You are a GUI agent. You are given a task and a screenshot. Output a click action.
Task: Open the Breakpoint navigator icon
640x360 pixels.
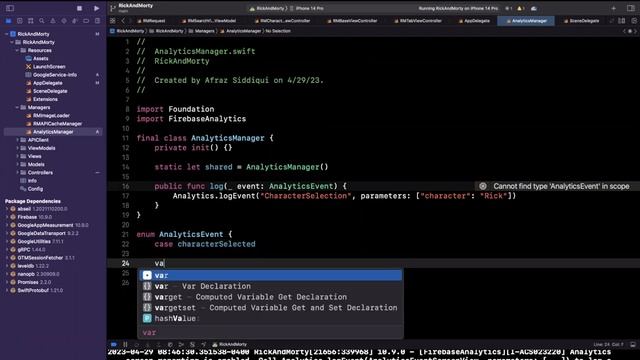tap(86, 21)
